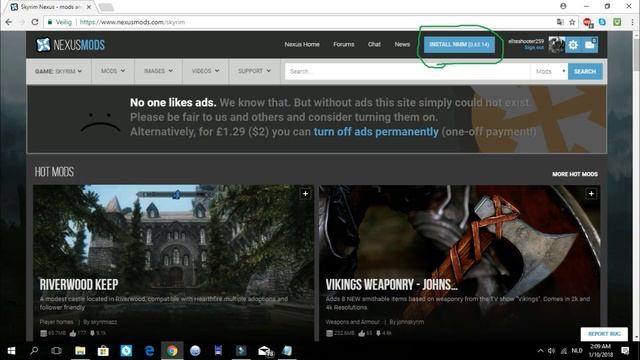Screen dimensions: 640x360
Task: Bookmark this page with star icon
Action: click(x=572, y=22)
